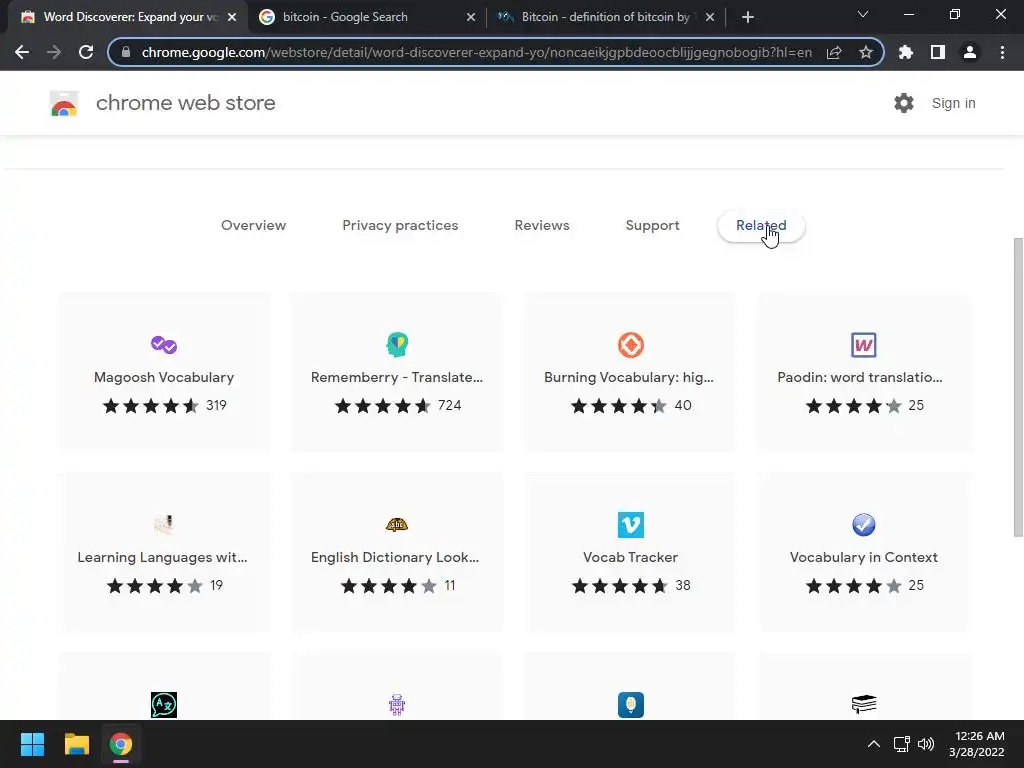The height and width of the screenshot is (768, 1024).
Task: Click the blue lightbulb extension icon
Action: click(x=631, y=705)
